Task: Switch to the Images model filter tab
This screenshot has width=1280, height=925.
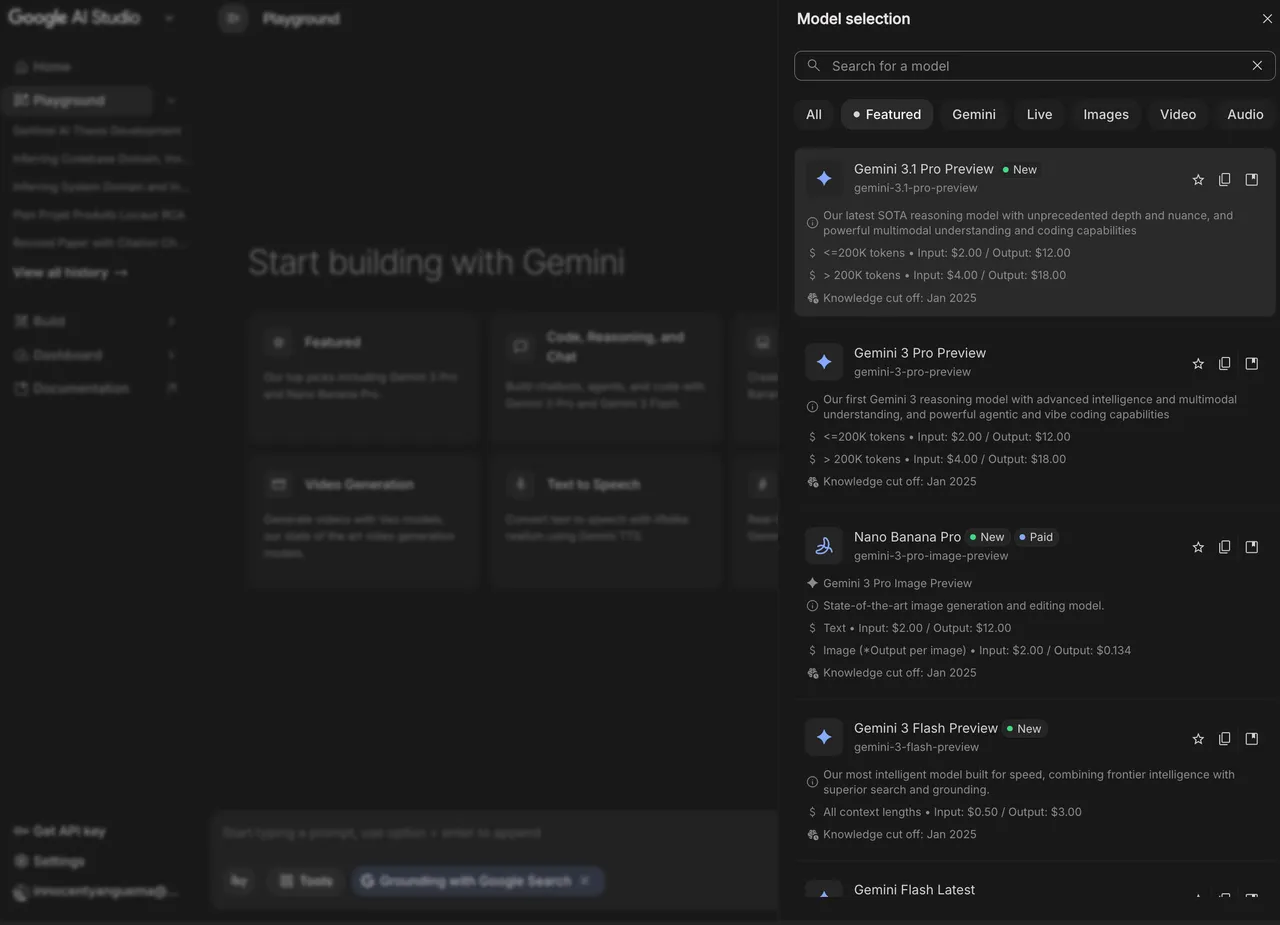Action: 1105,114
